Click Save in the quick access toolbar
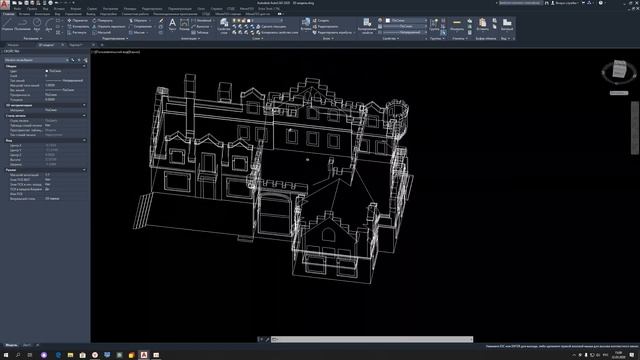Viewport: 640px width, 360px height. (27, 3)
